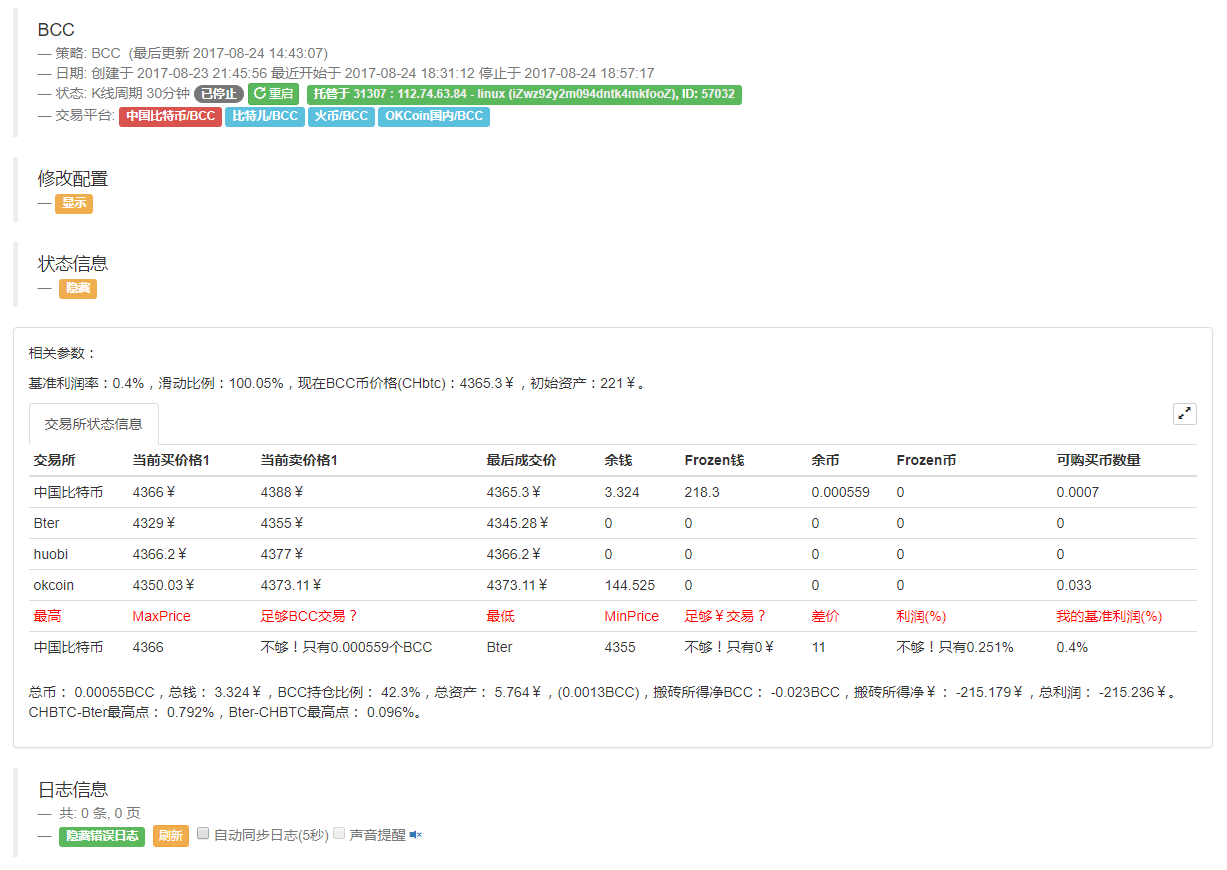Select the red 中国比特币/BCC platform badge
1227x870 pixels.
click(x=170, y=116)
